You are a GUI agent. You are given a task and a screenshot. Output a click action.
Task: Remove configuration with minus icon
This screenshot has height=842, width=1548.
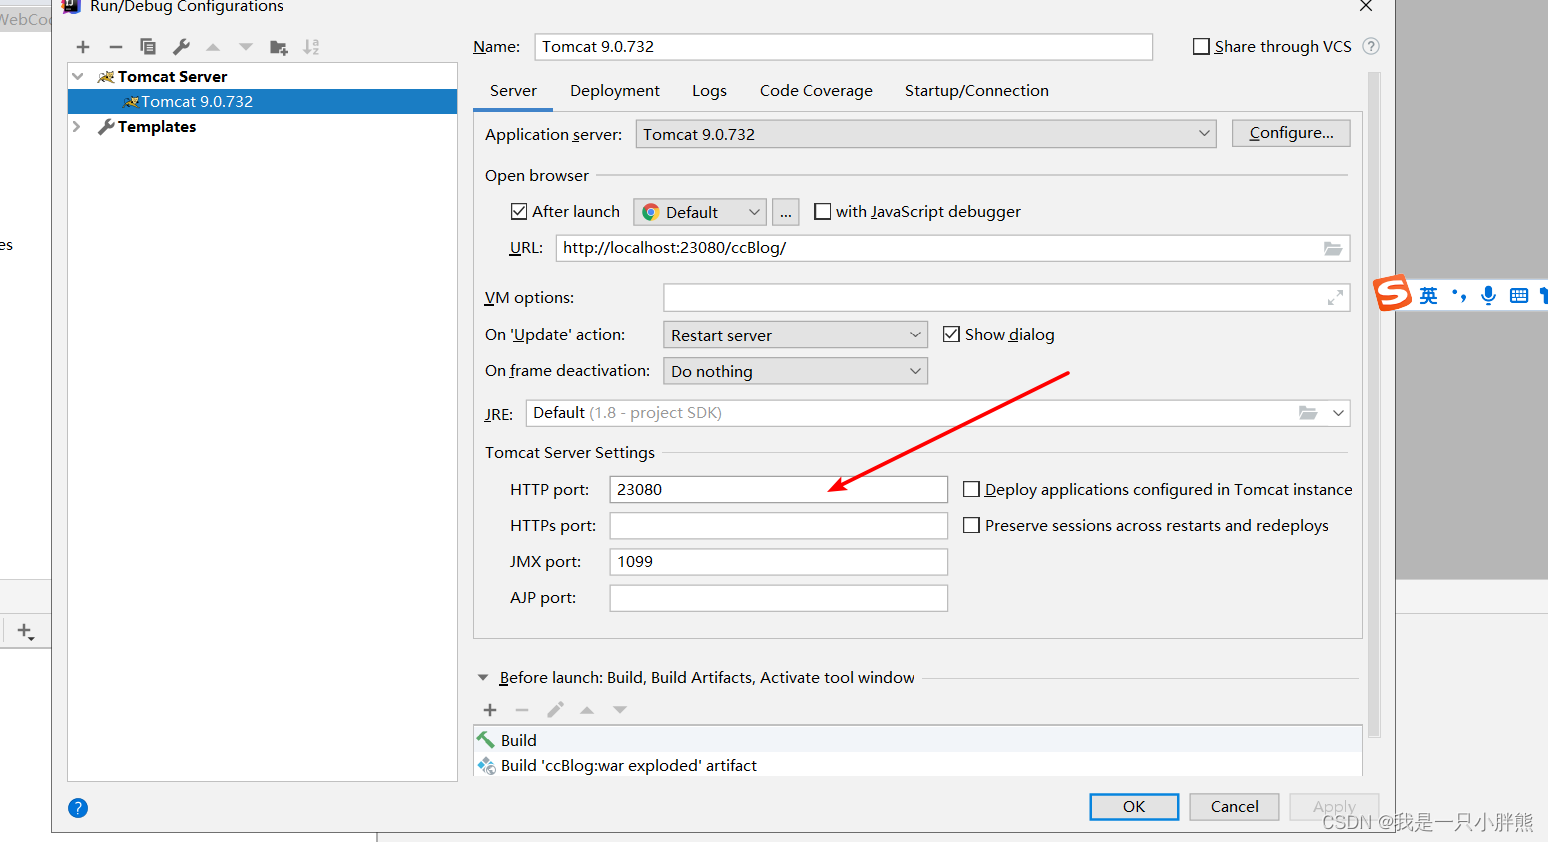(x=116, y=47)
